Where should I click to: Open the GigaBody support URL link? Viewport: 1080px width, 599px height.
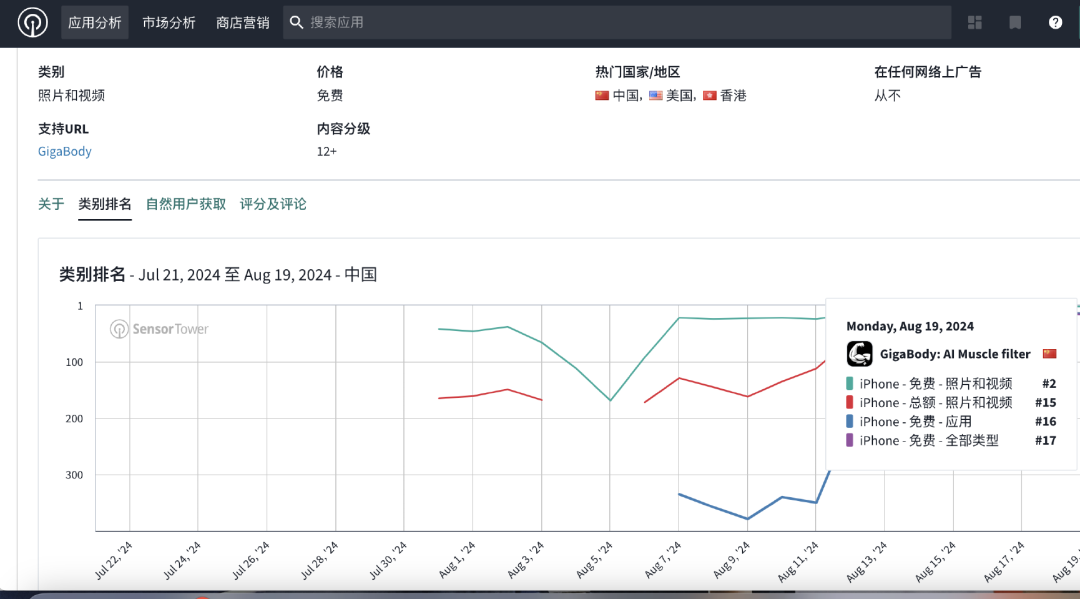(x=65, y=152)
